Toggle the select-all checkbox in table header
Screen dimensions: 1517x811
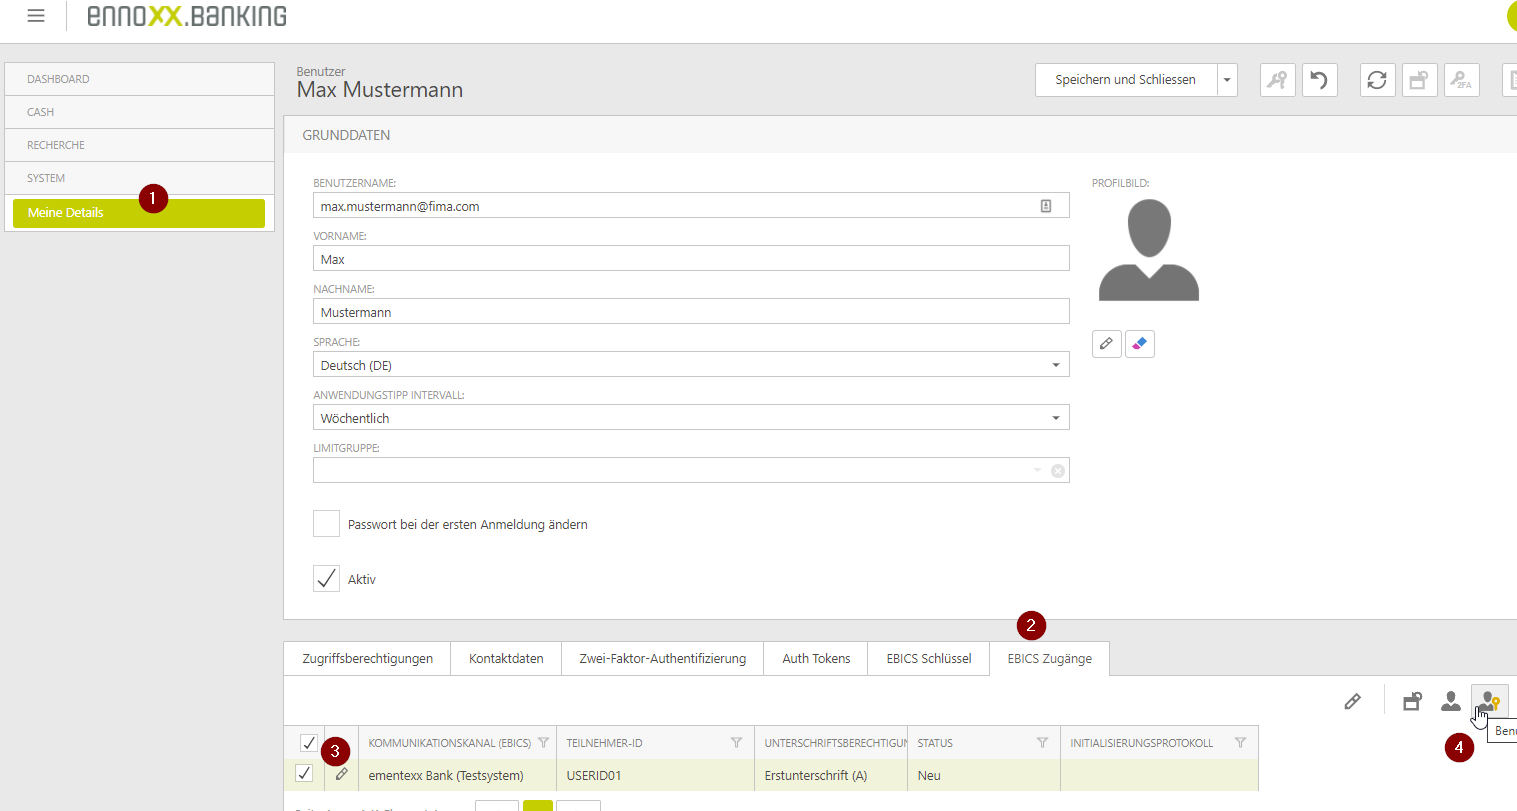tap(309, 743)
